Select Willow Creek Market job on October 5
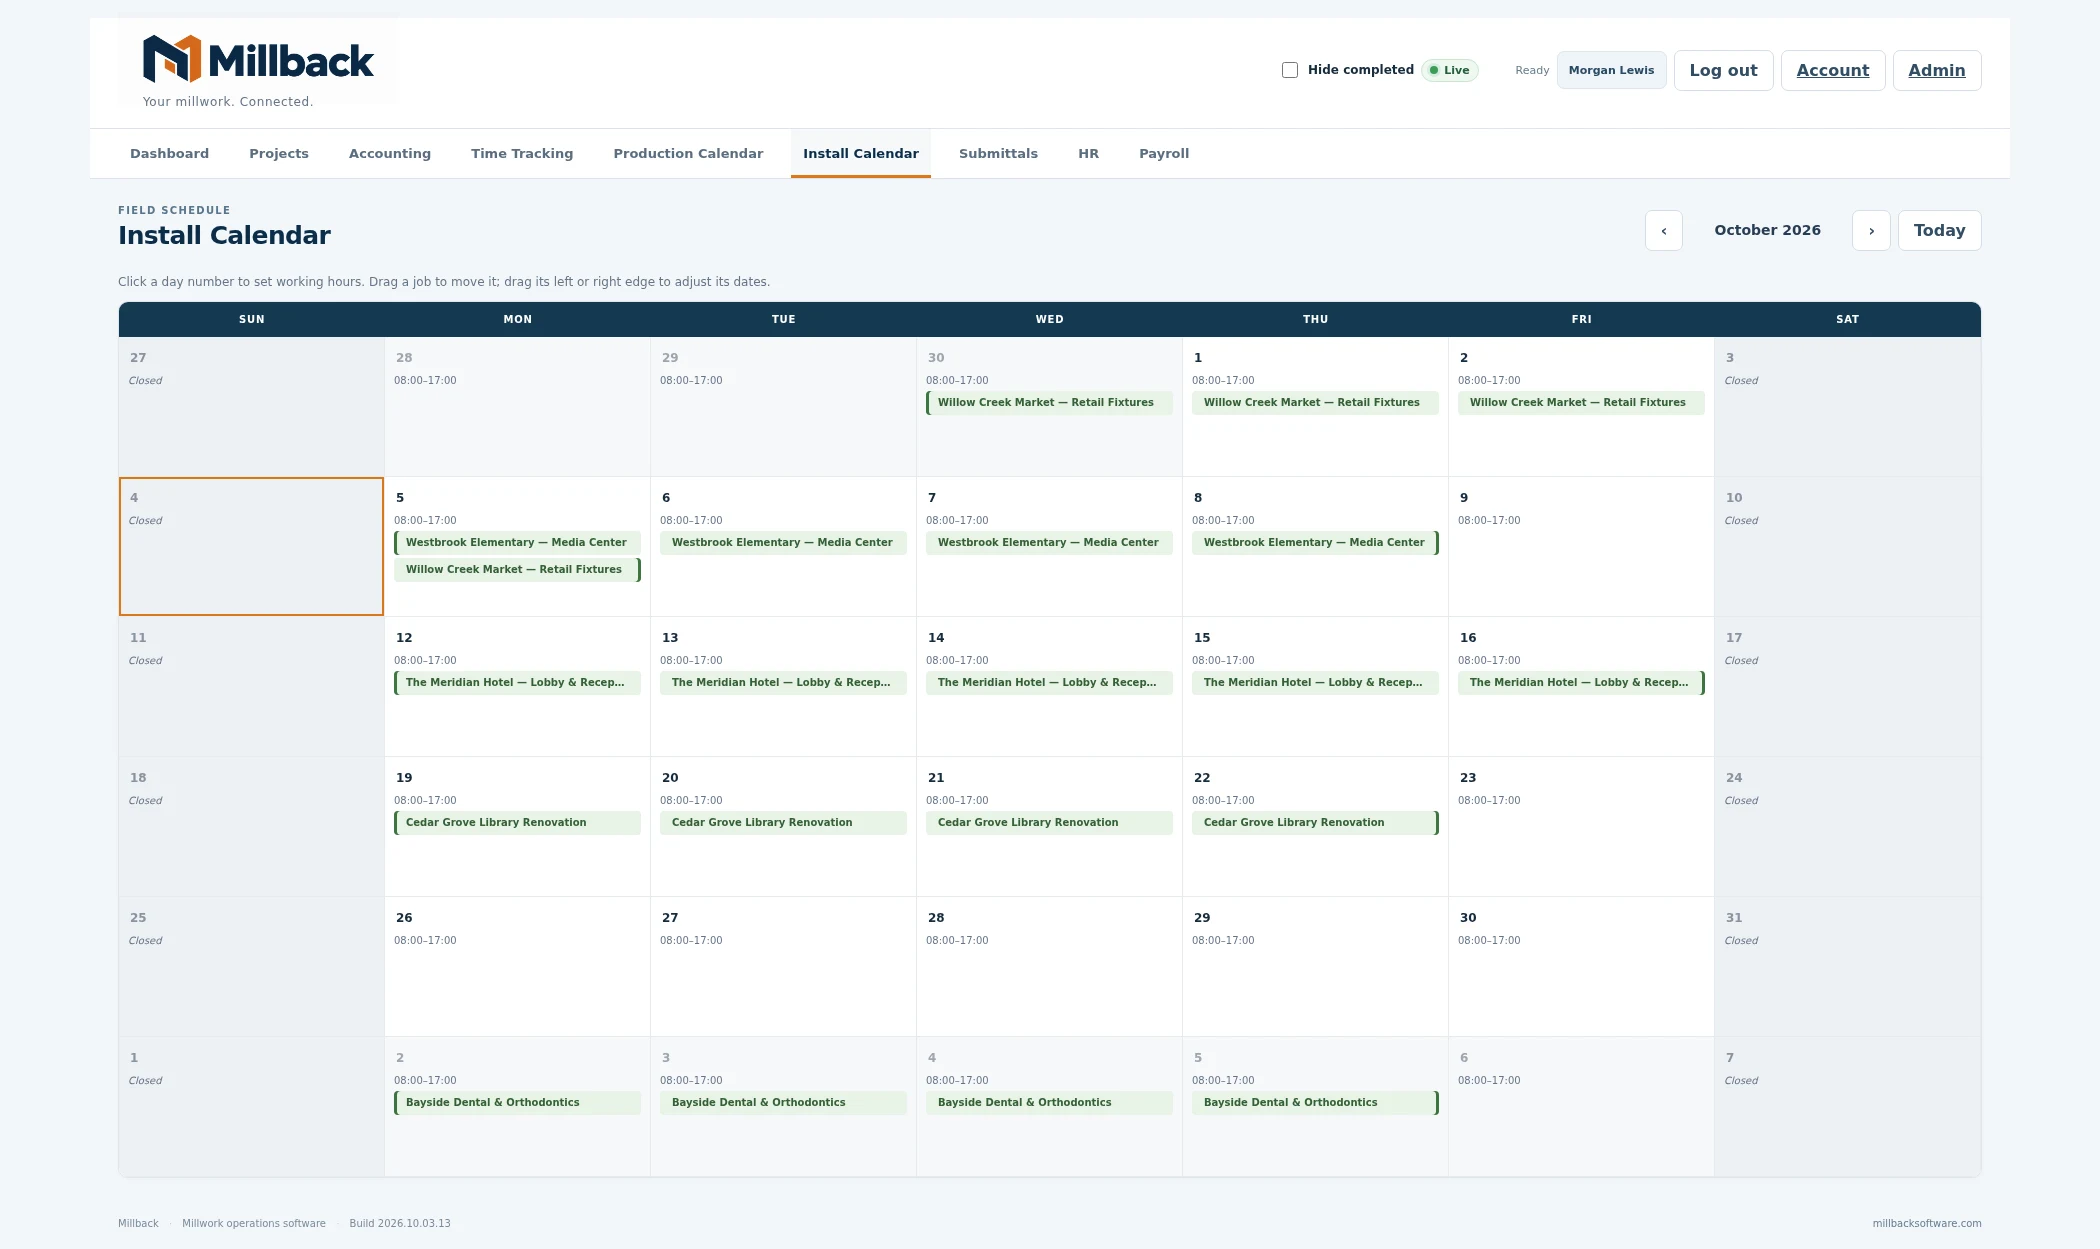2100x1249 pixels. [x=517, y=570]
